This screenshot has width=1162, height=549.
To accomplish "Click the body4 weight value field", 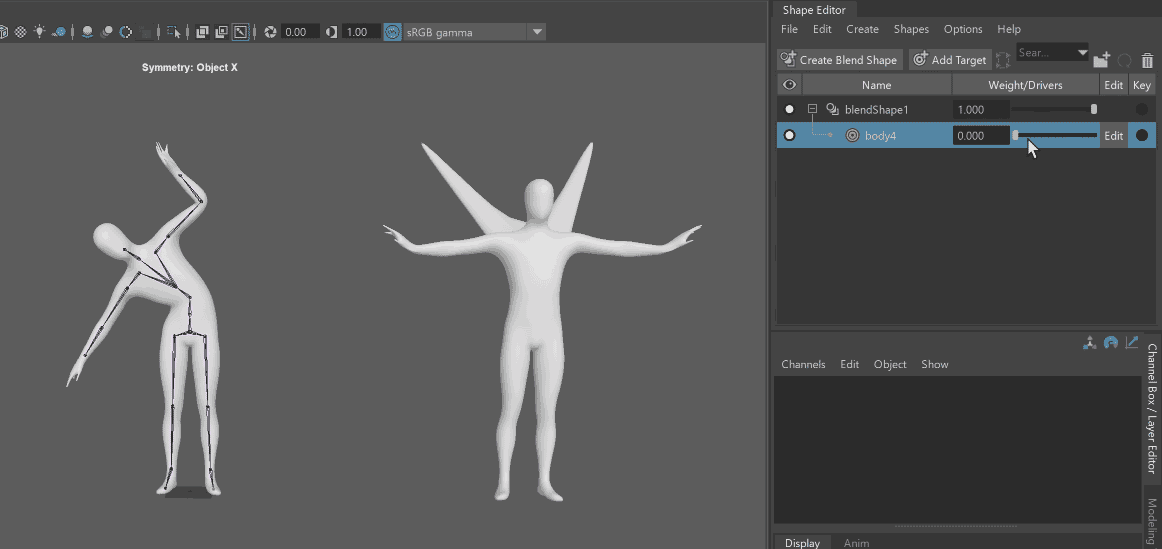I will 980,136.
